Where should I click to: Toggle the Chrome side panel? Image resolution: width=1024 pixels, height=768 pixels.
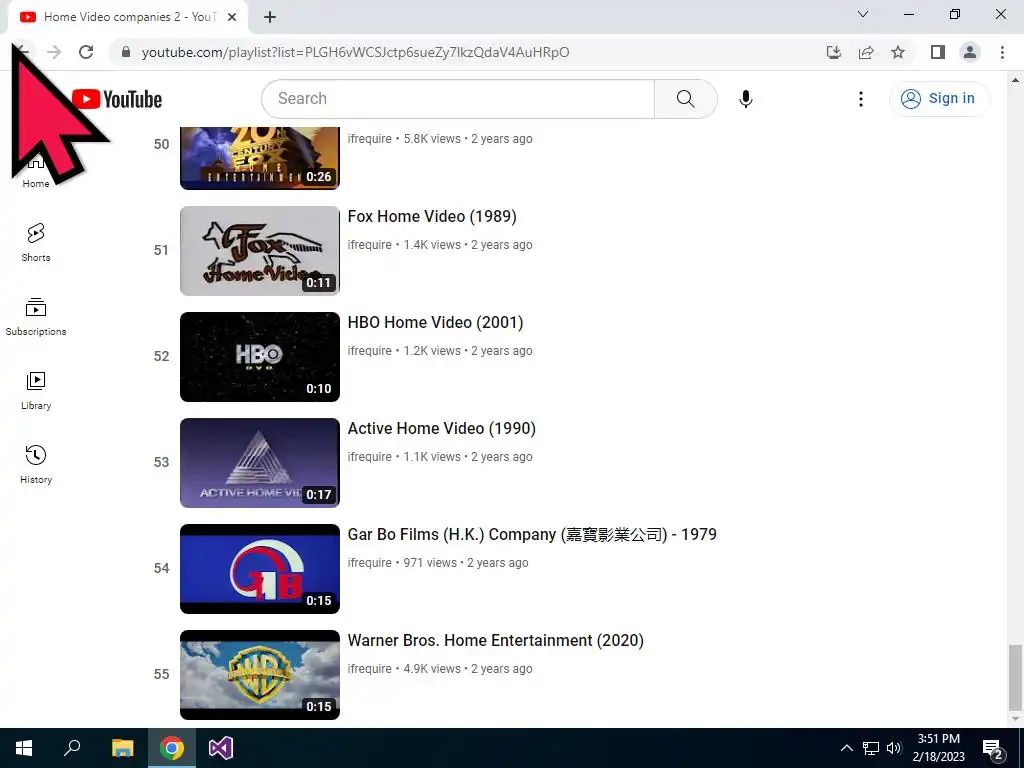[x=938, y=52]
